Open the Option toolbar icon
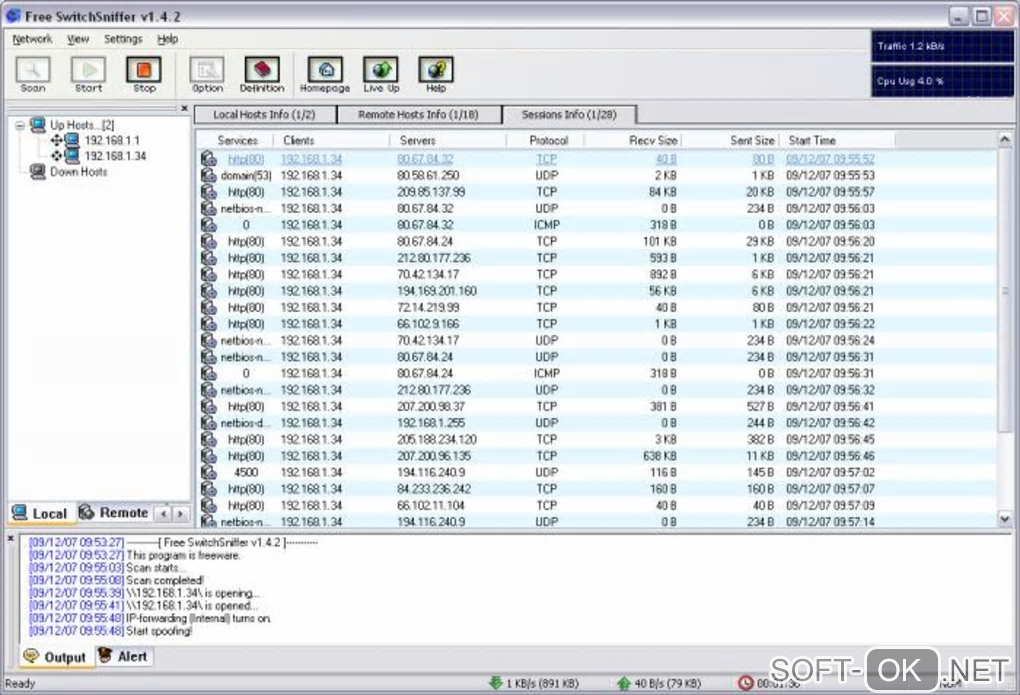The height and width of the screenshot is (695, 1020). coord(207,74)
